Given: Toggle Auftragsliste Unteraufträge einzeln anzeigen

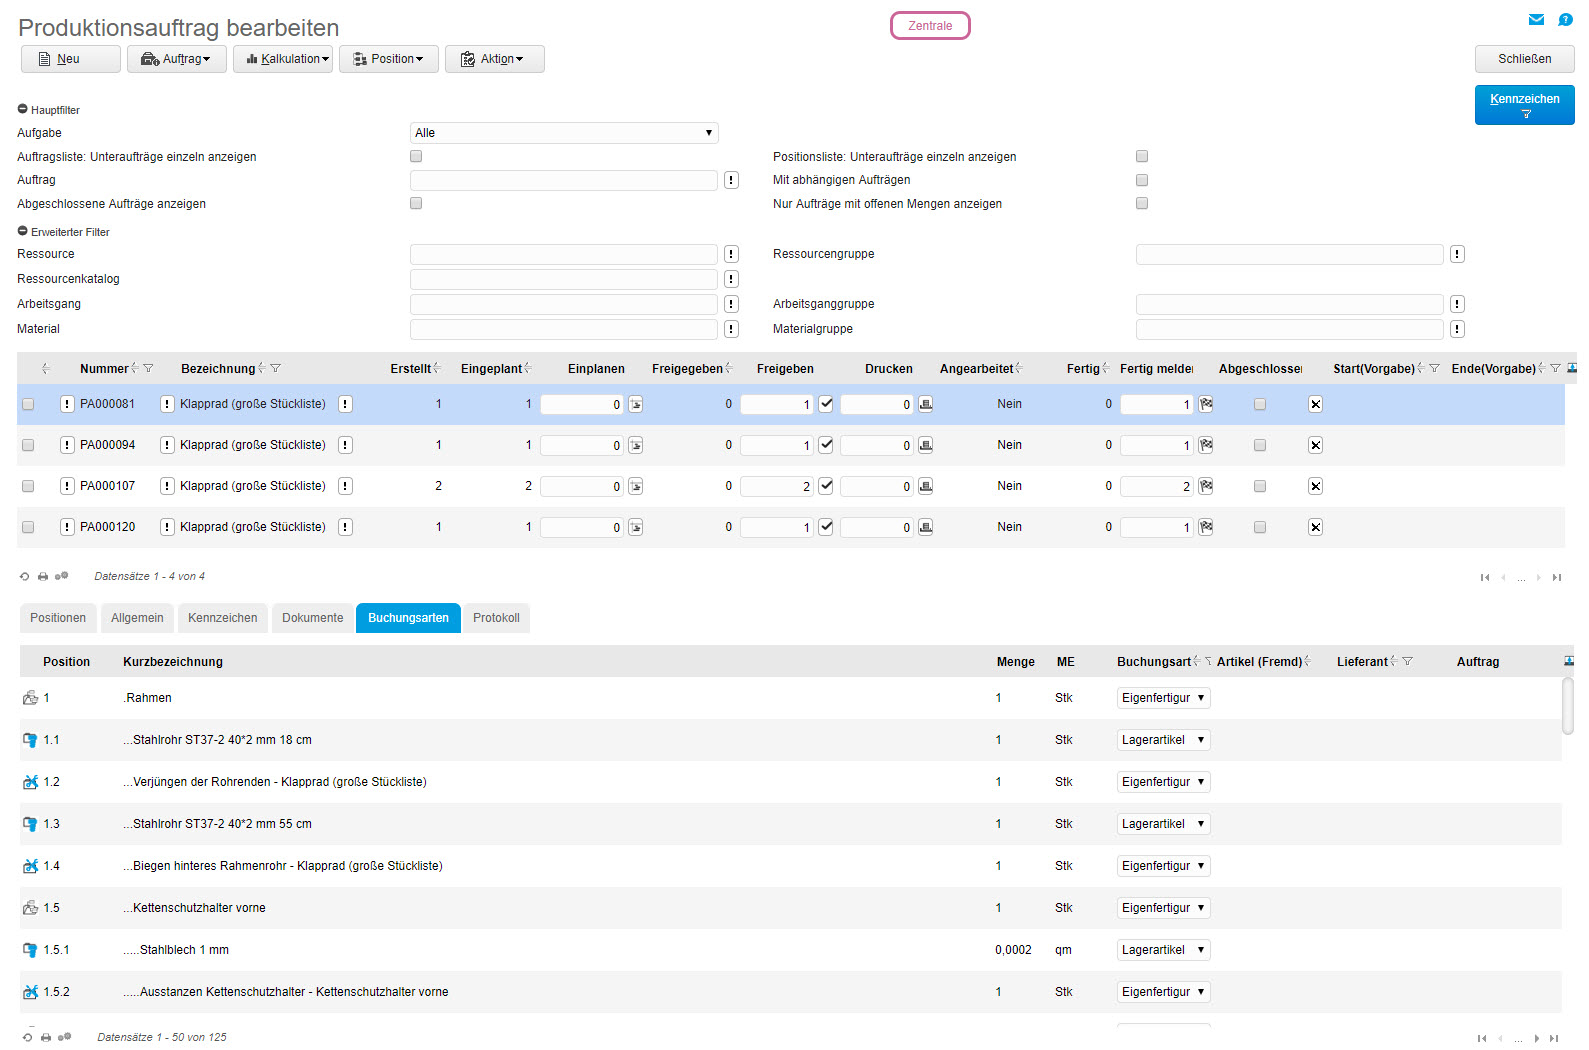Looking at the screenshot, I should pos(416,156).
